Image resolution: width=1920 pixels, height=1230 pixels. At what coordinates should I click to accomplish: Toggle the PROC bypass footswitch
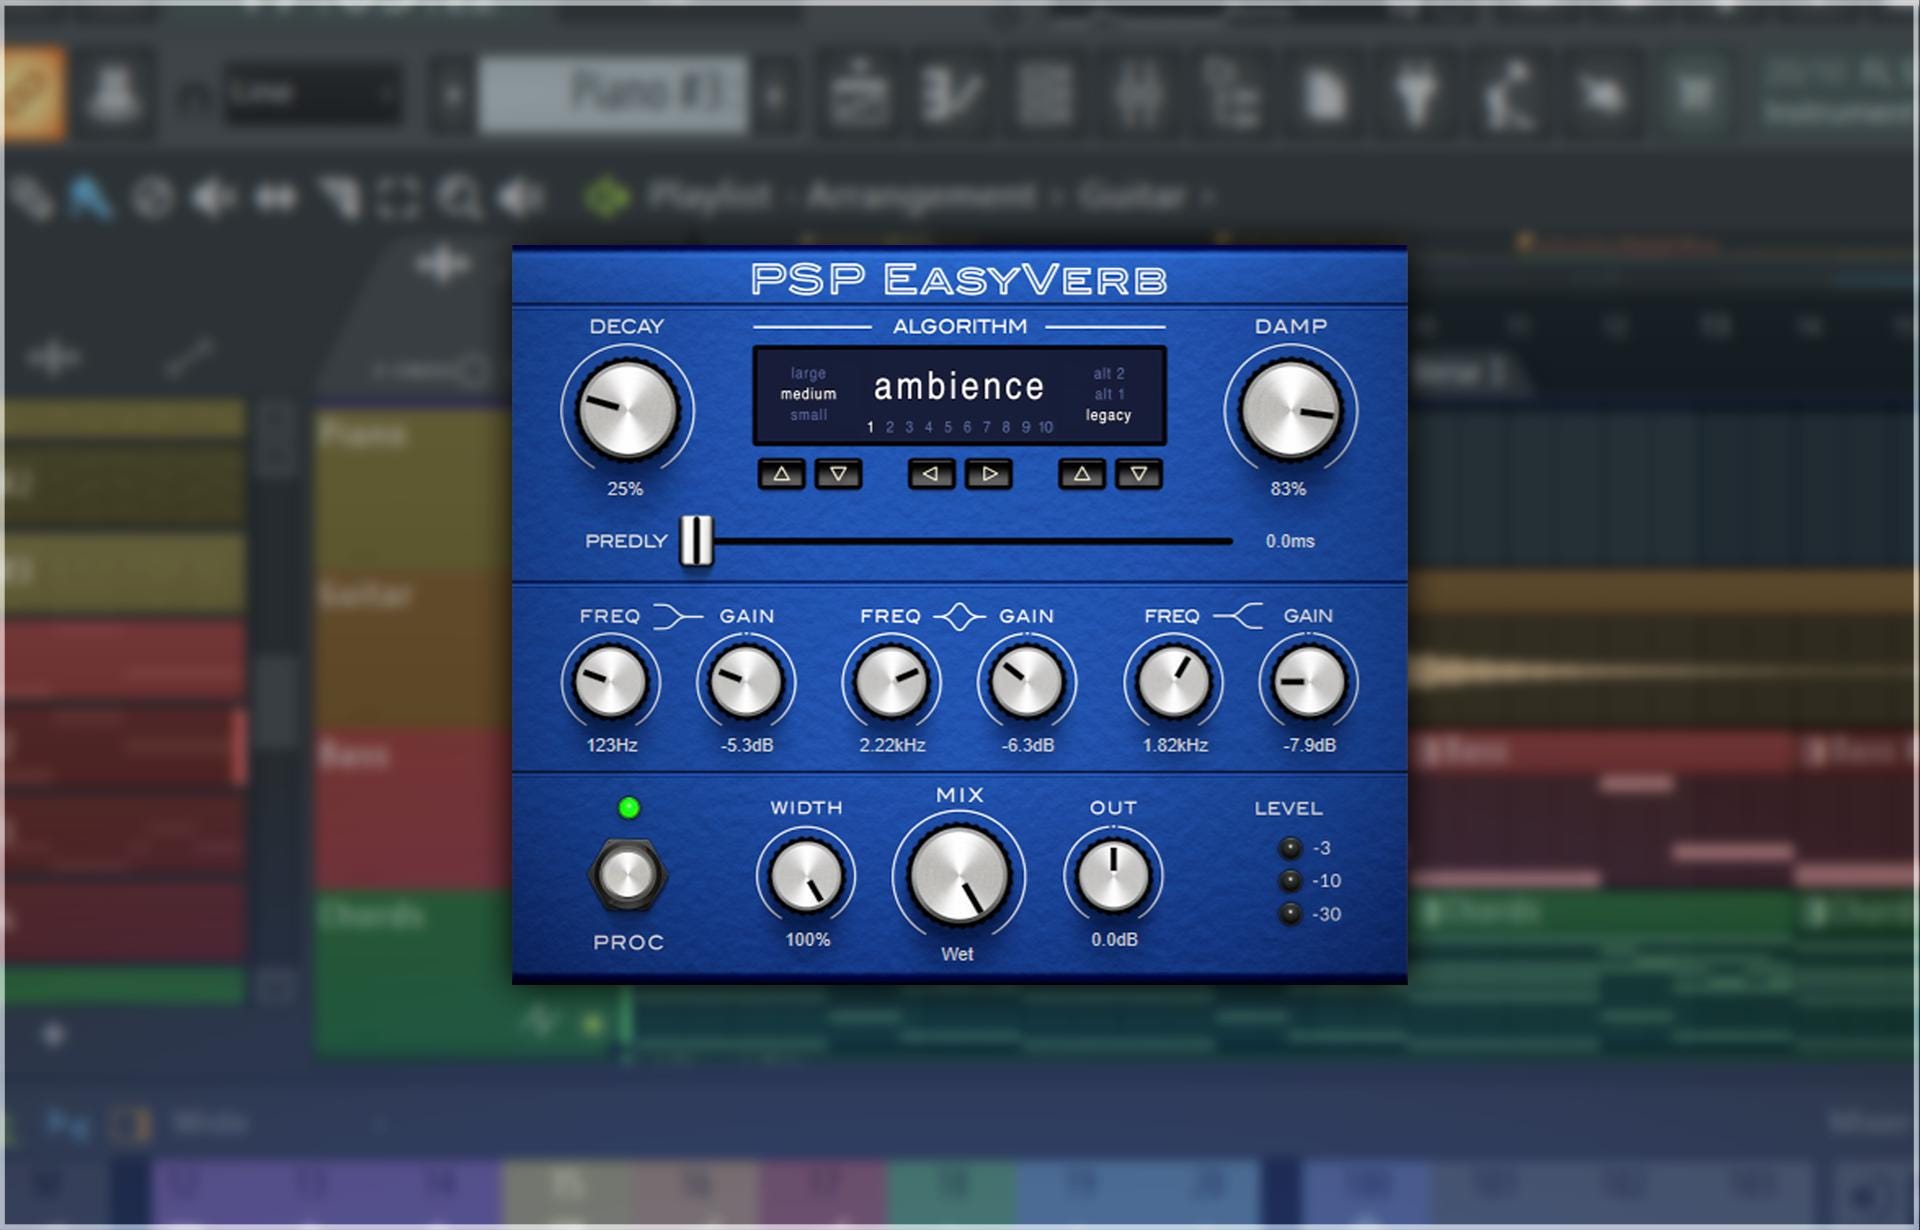[627, 876]
